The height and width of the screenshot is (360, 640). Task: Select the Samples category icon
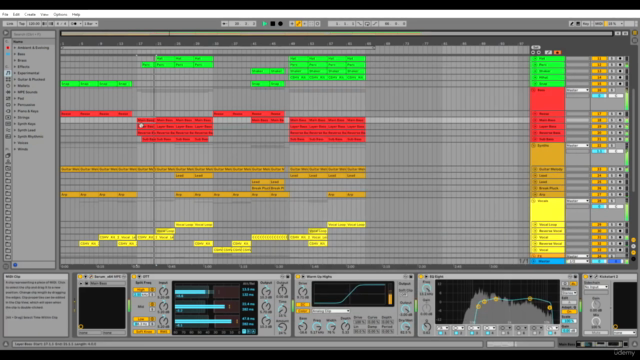coord(8,124)
